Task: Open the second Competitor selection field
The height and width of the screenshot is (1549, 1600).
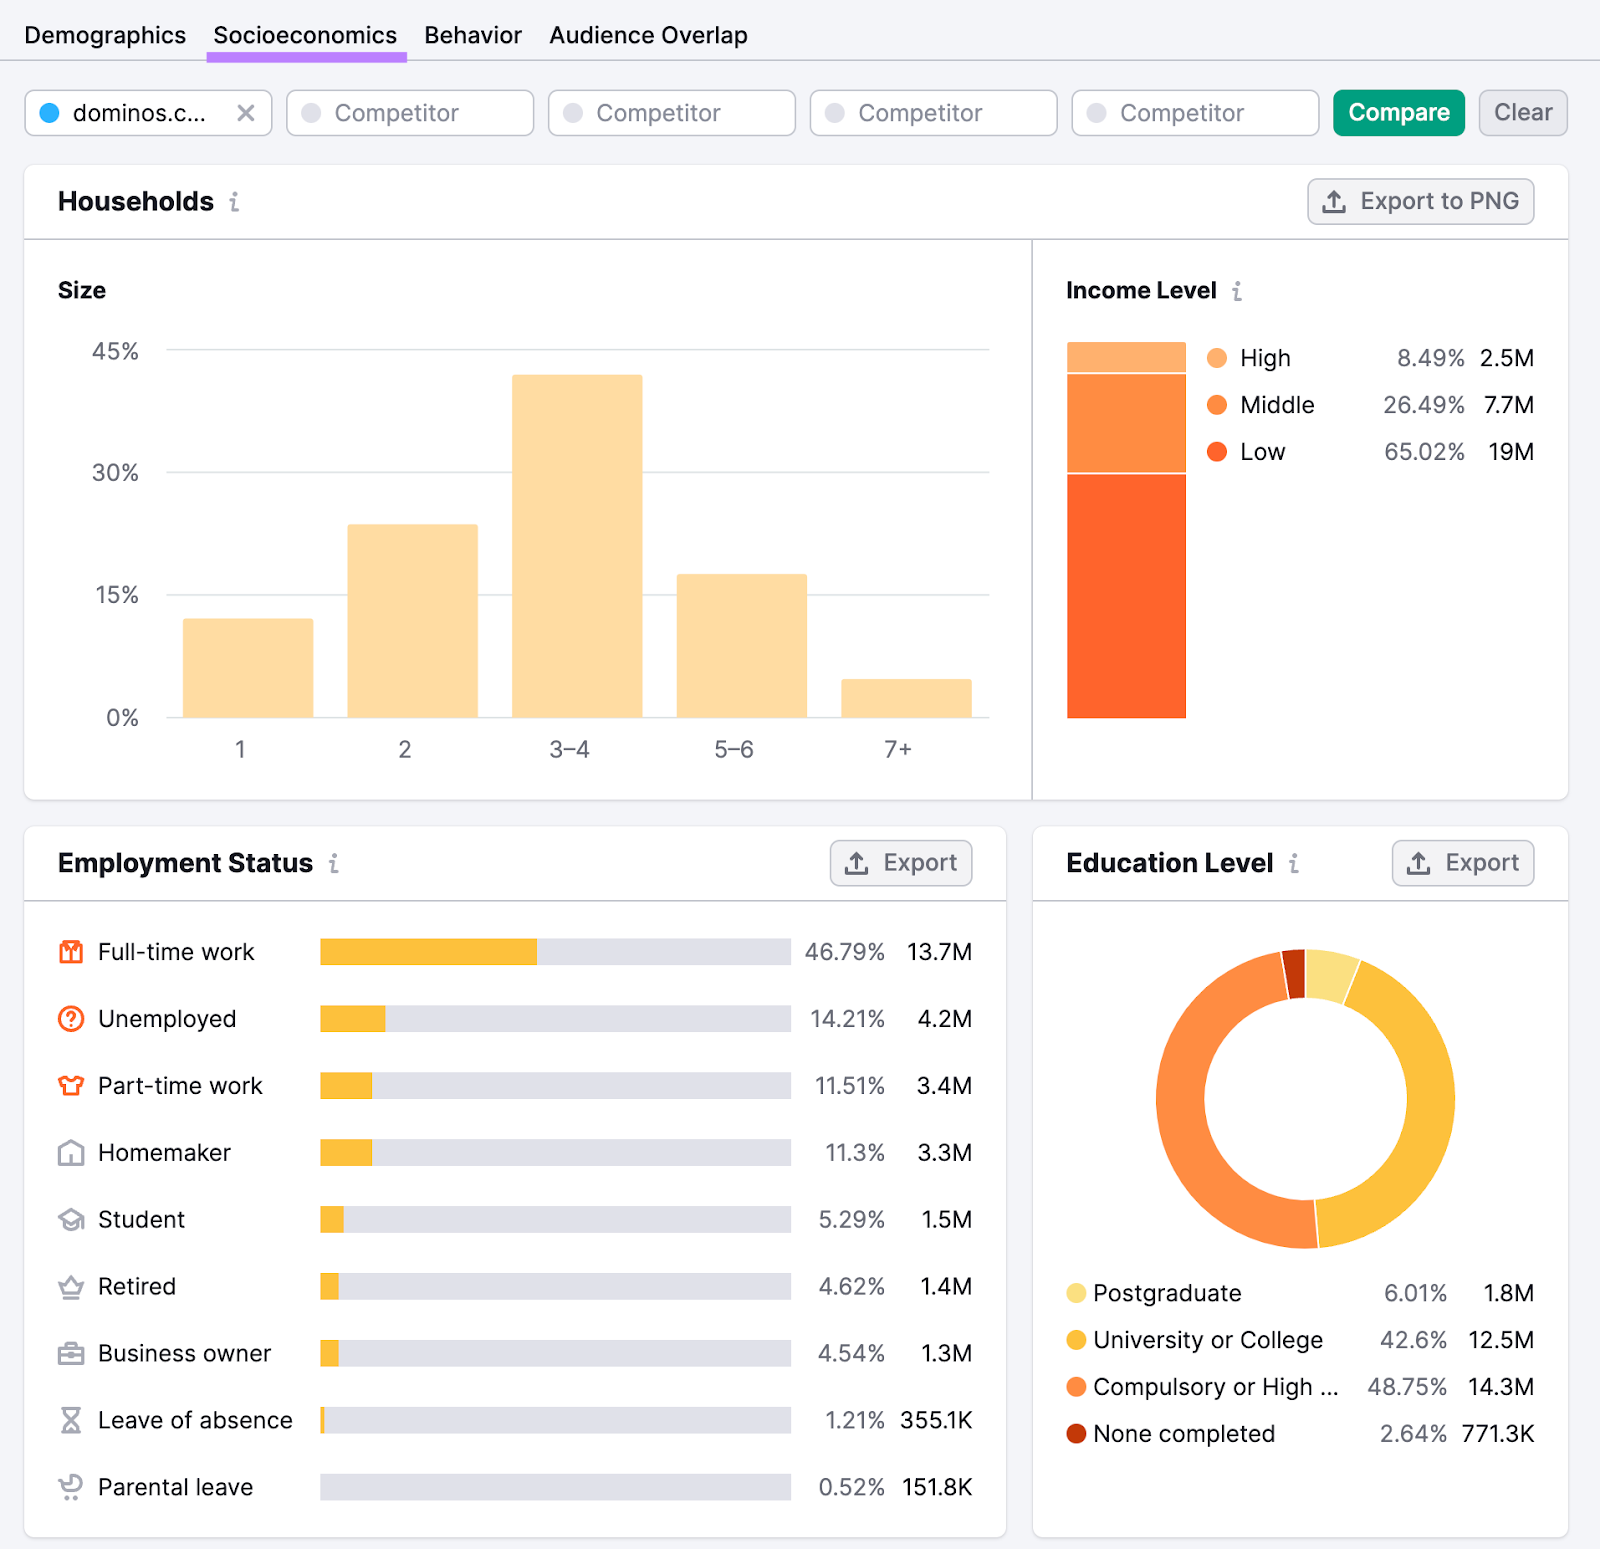Action: click(x=671, y=113)
